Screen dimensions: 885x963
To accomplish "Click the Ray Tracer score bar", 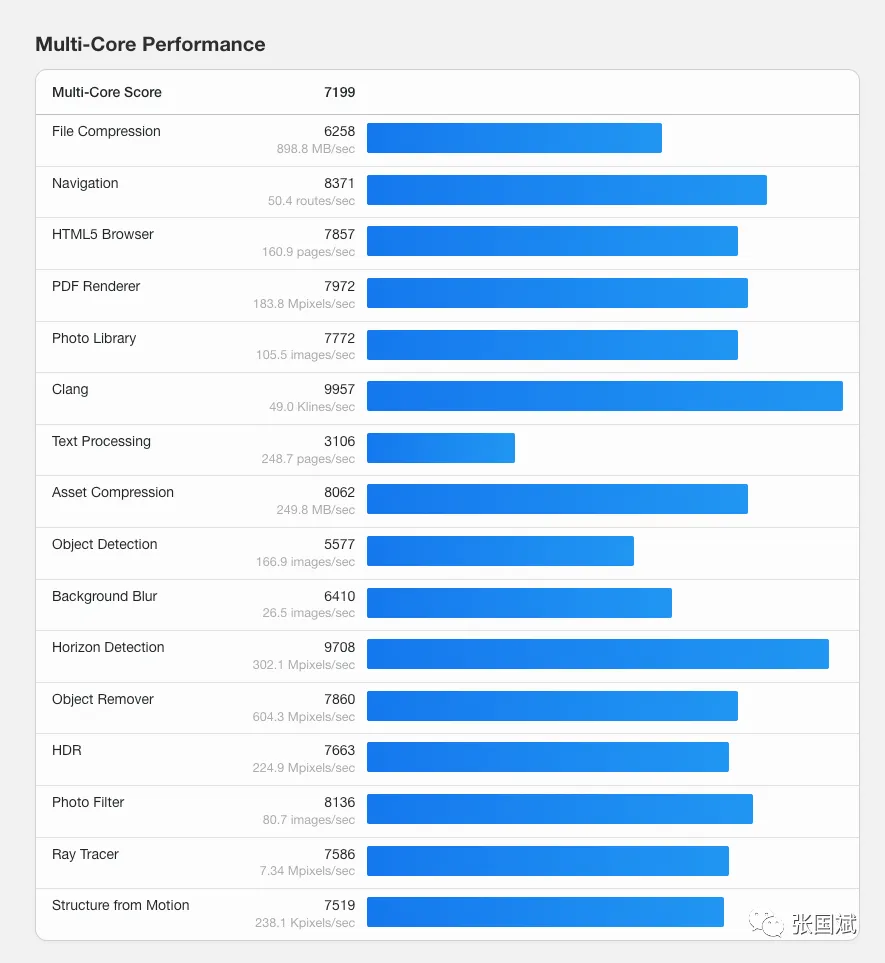I will pyautogui.click(x=547, y=861).
